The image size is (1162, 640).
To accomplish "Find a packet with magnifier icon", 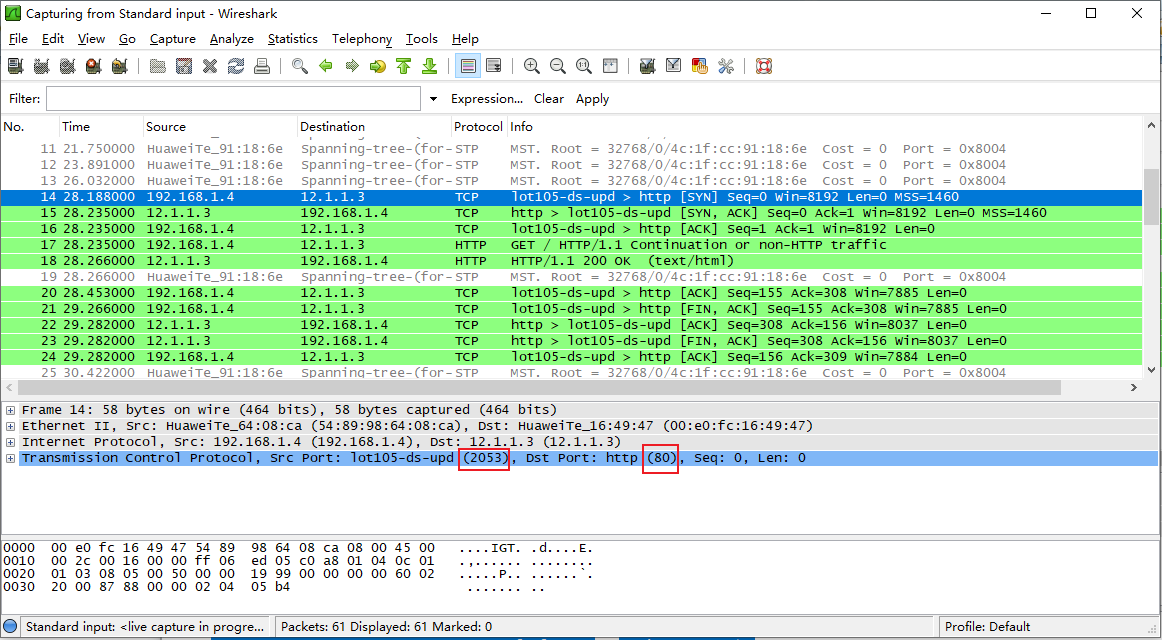I will click(x=299, y=67).
